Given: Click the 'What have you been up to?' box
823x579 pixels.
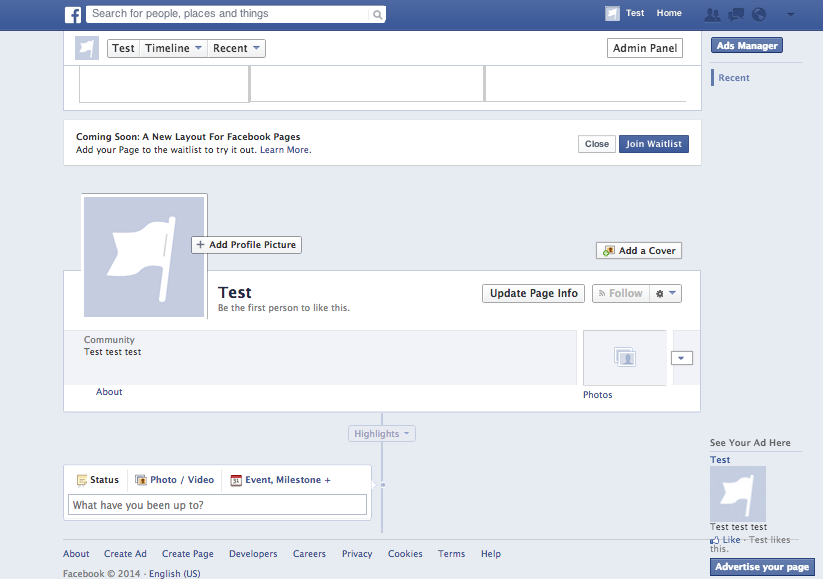Looking at the screenshot, I should (217, 505).
